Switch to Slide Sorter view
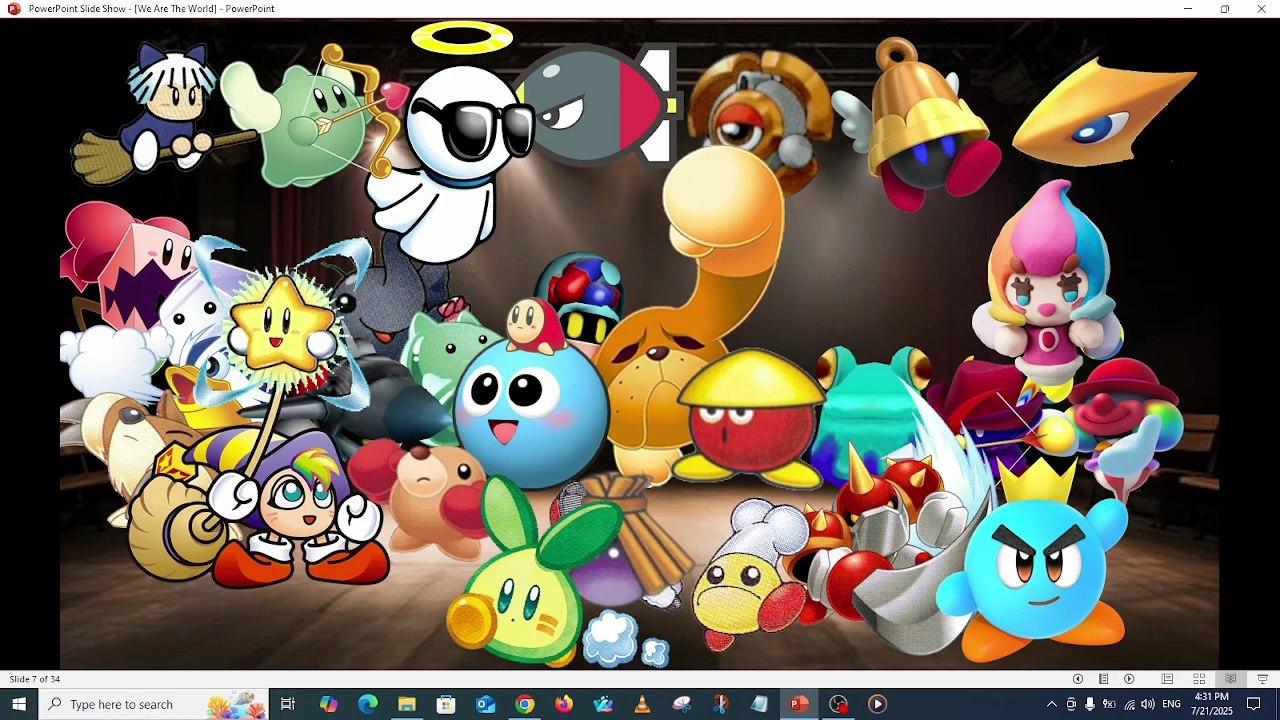 click(x=1199, y=679)
